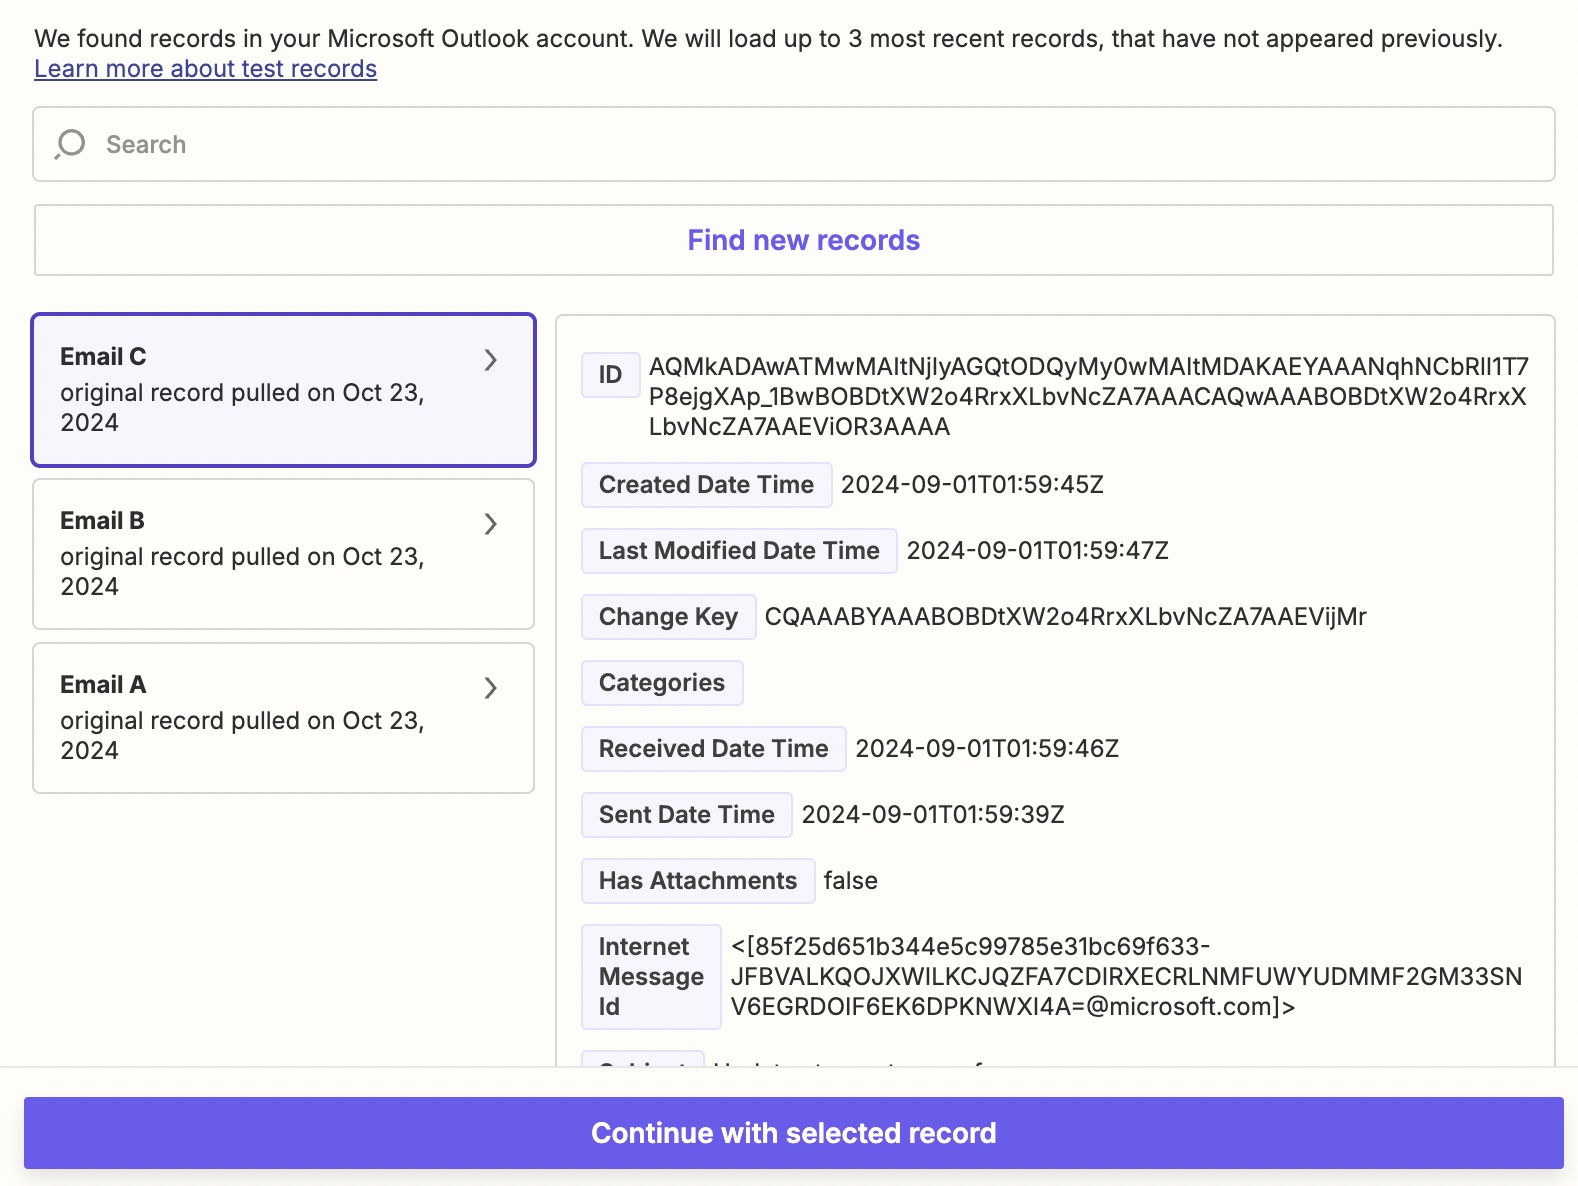Image resolution: width=1578 pixels, height=1186 pixels.
Task: Click the Has Attachments label
Action: [698, 881]
